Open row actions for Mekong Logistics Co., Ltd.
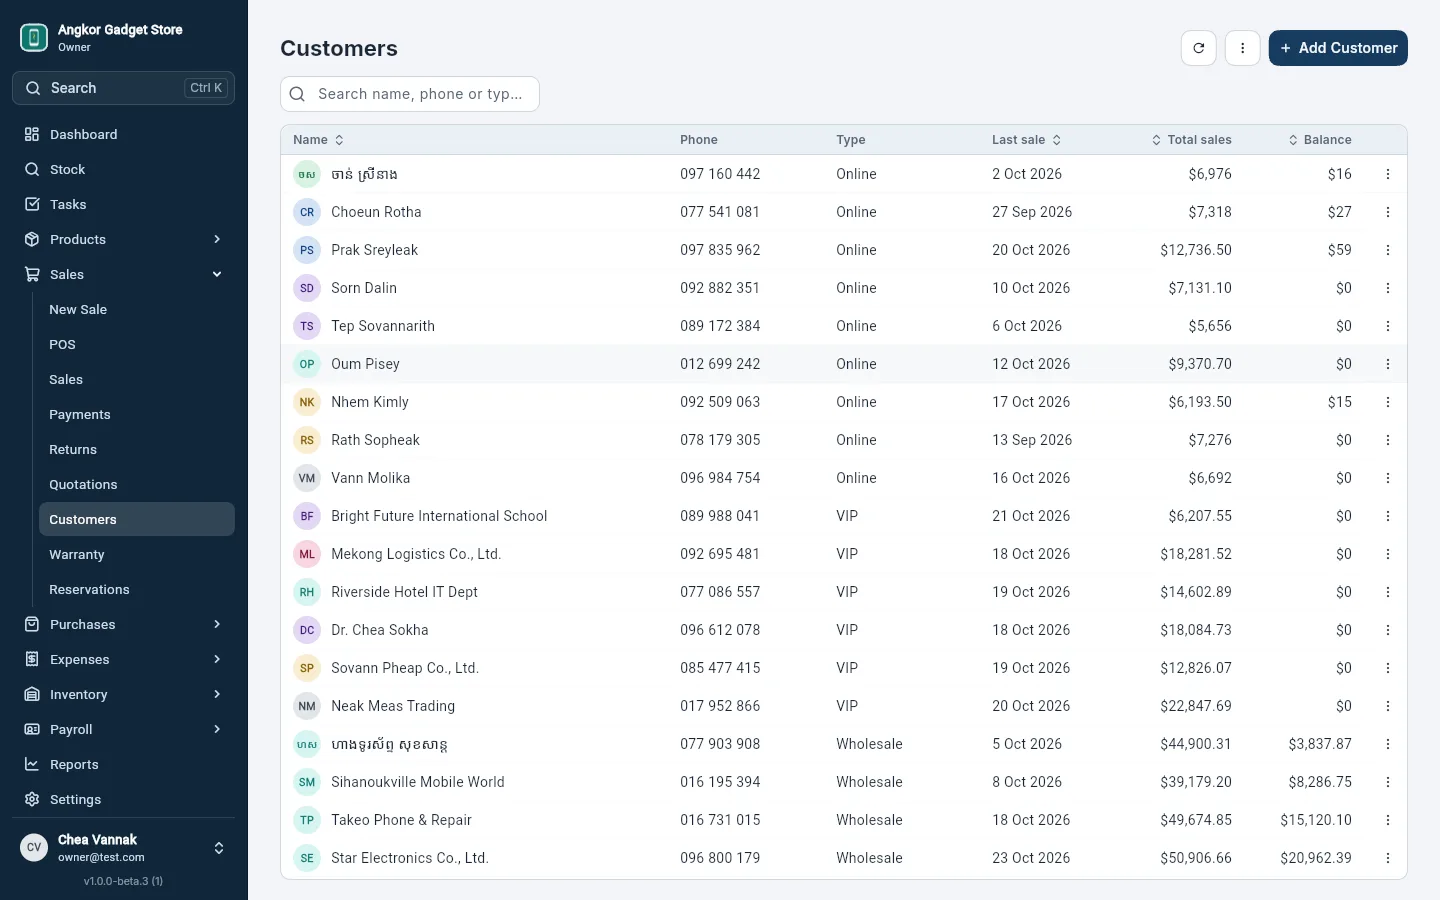Image resolution: width=1440 pixels, height=900 pixels. [1388, 554]
